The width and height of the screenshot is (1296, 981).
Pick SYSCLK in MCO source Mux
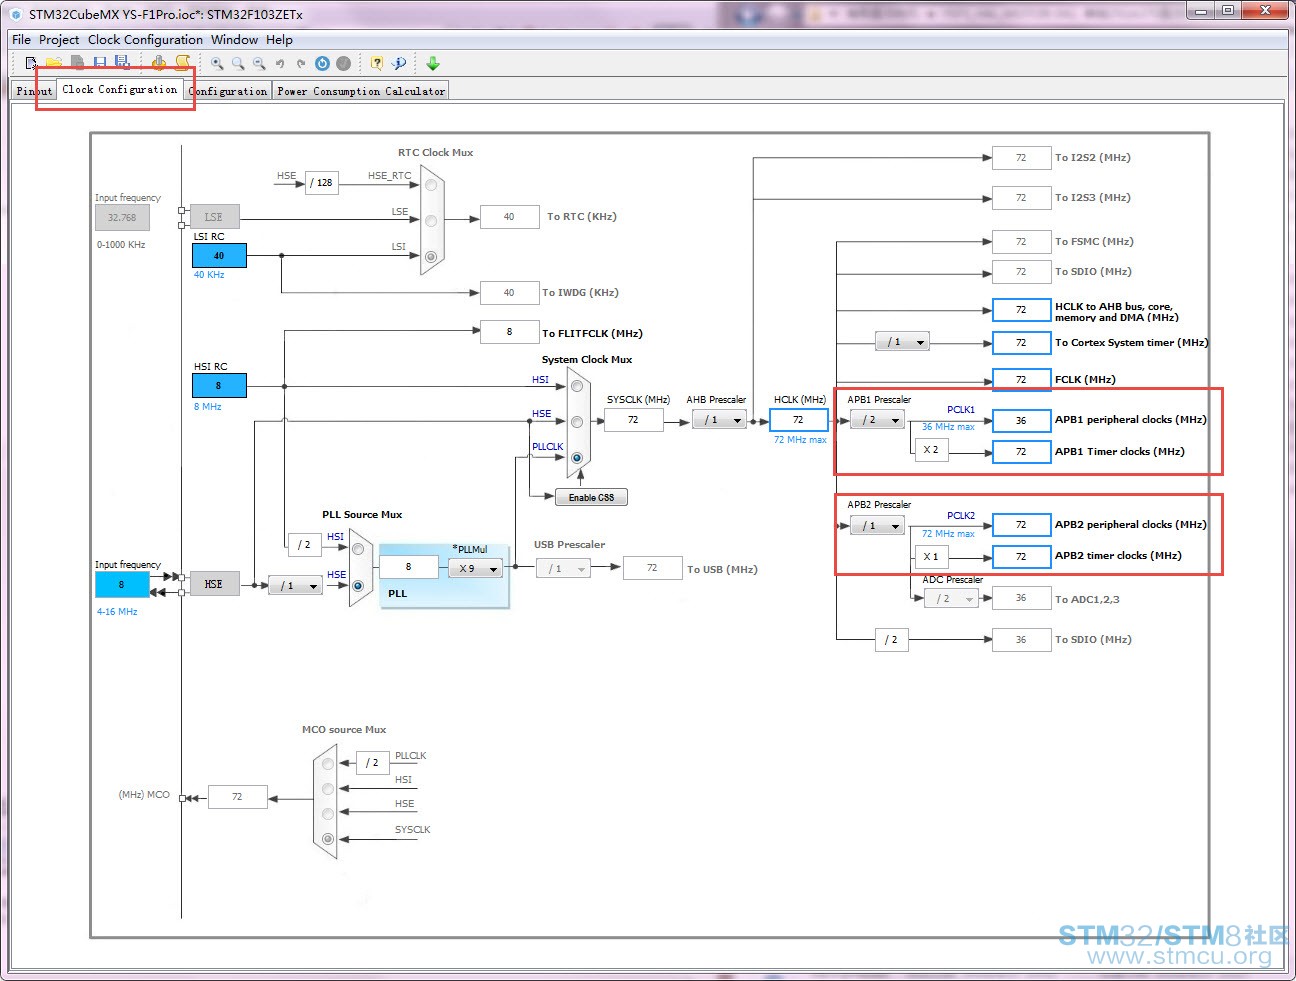pos(328,839)
